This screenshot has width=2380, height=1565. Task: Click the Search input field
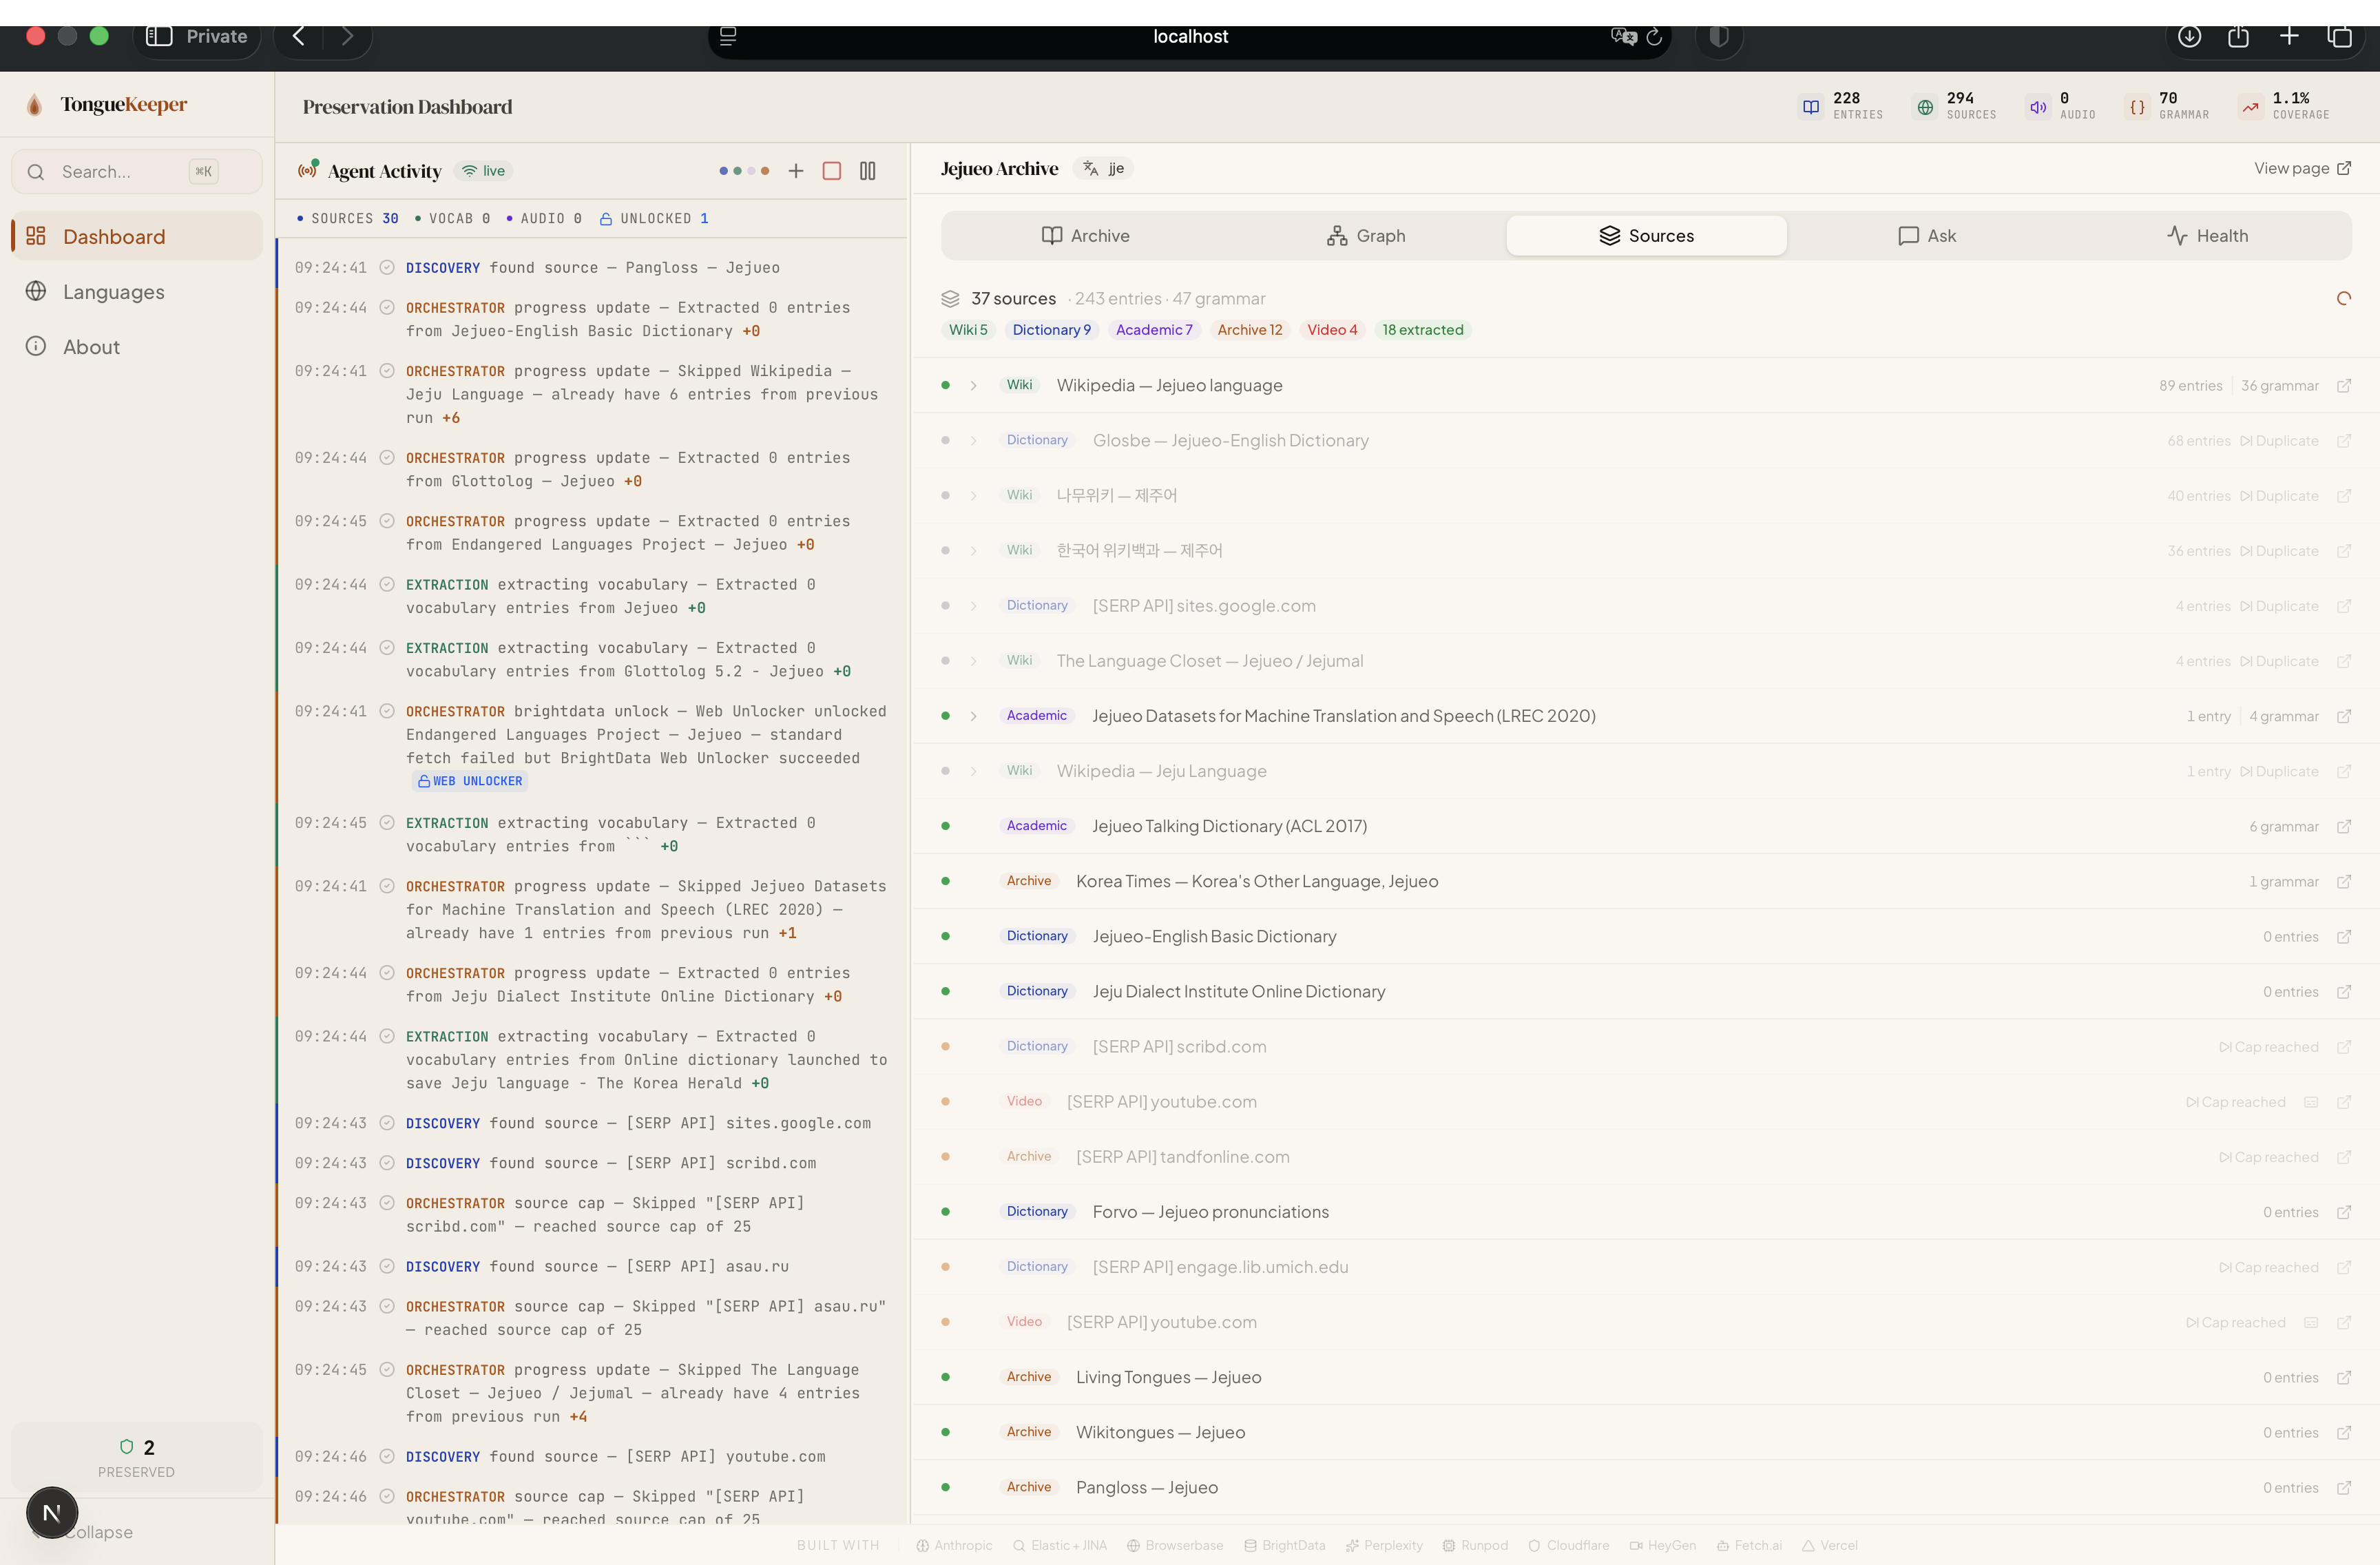(120, 172)
